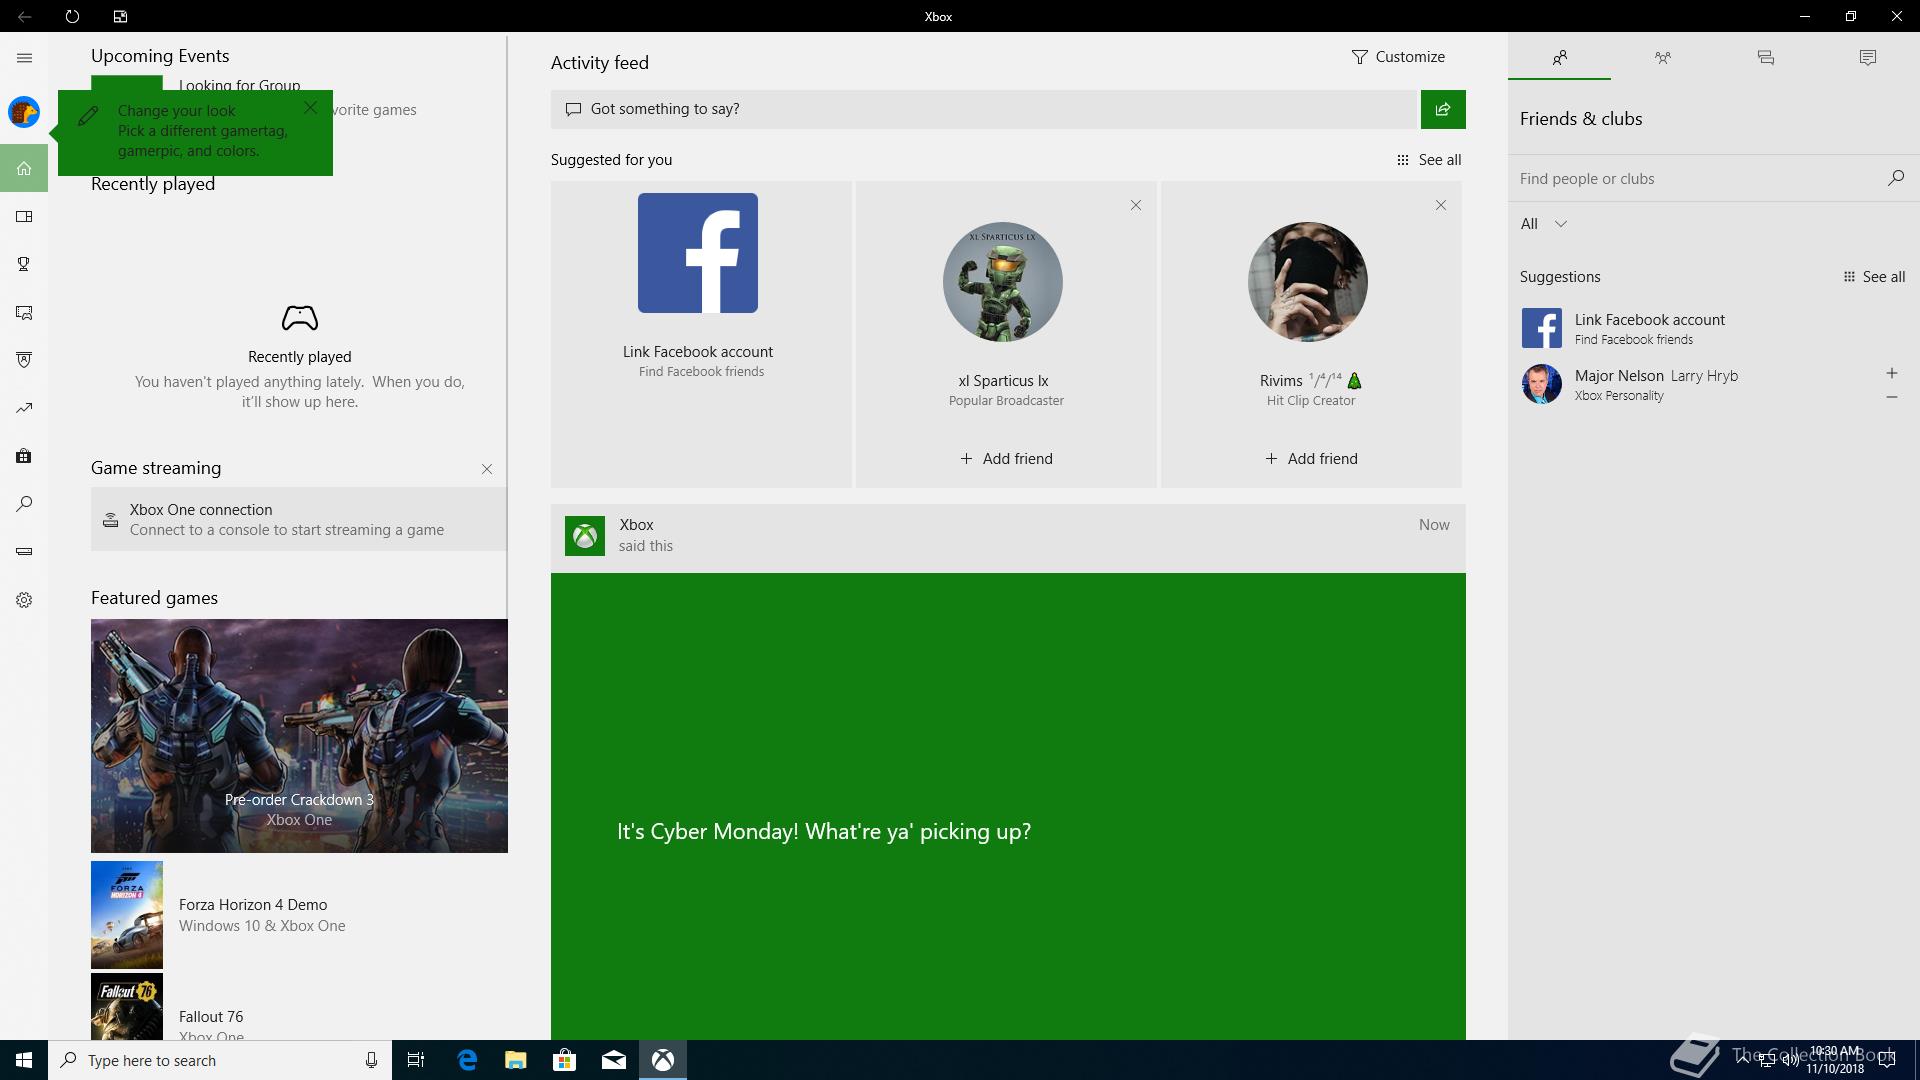This screenshot has width=1920, height=1080.
Task: Open the hamburger navigation menu
Action: (x=24, y=58)
